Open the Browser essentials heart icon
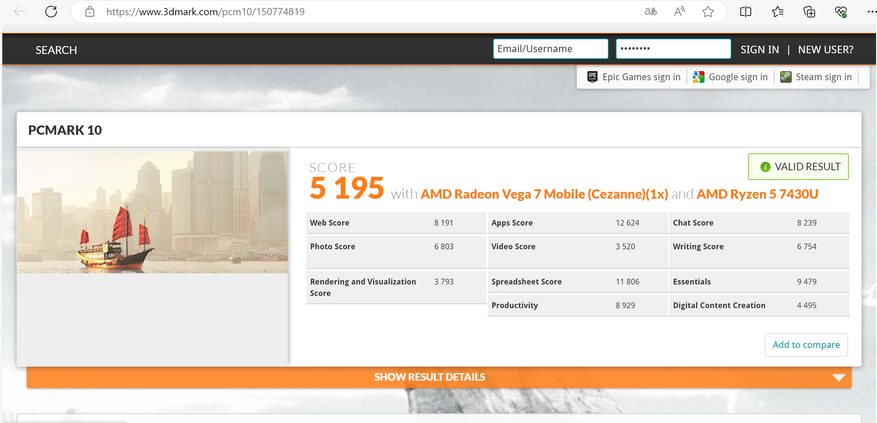The height and width of the screenshot is (423, 877). coord(841,11)
